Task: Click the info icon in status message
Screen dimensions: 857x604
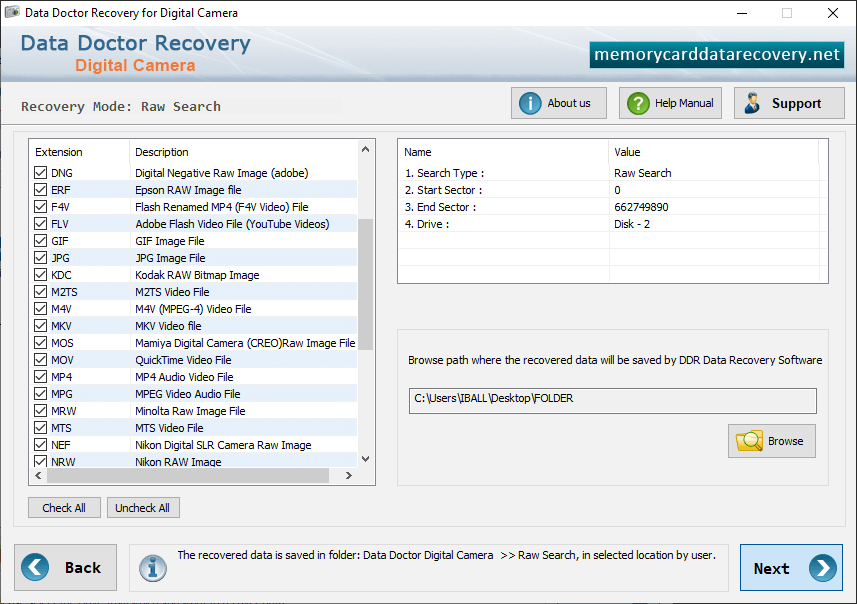Action: click(x=152, y=568)
